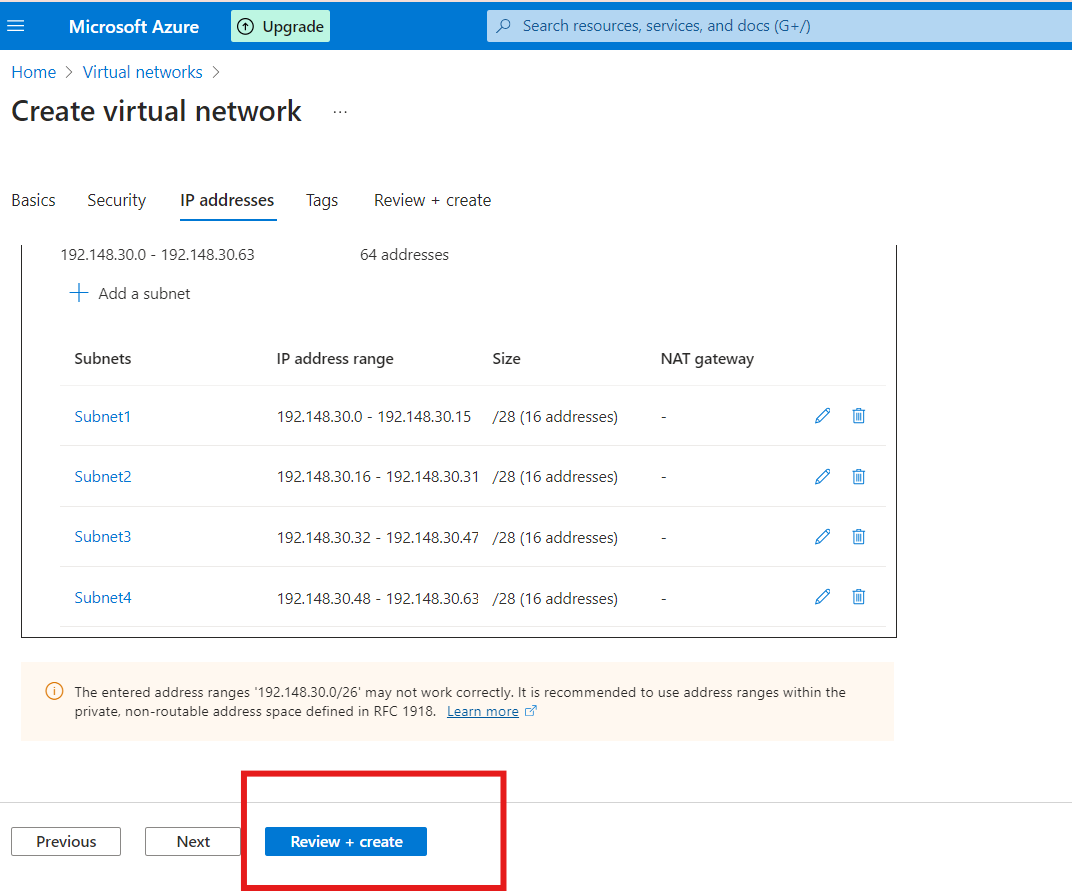Edit Subnet2 with pencil icon
The height and width of the screenshot is (892, 1072).
[x=822, y=476]
